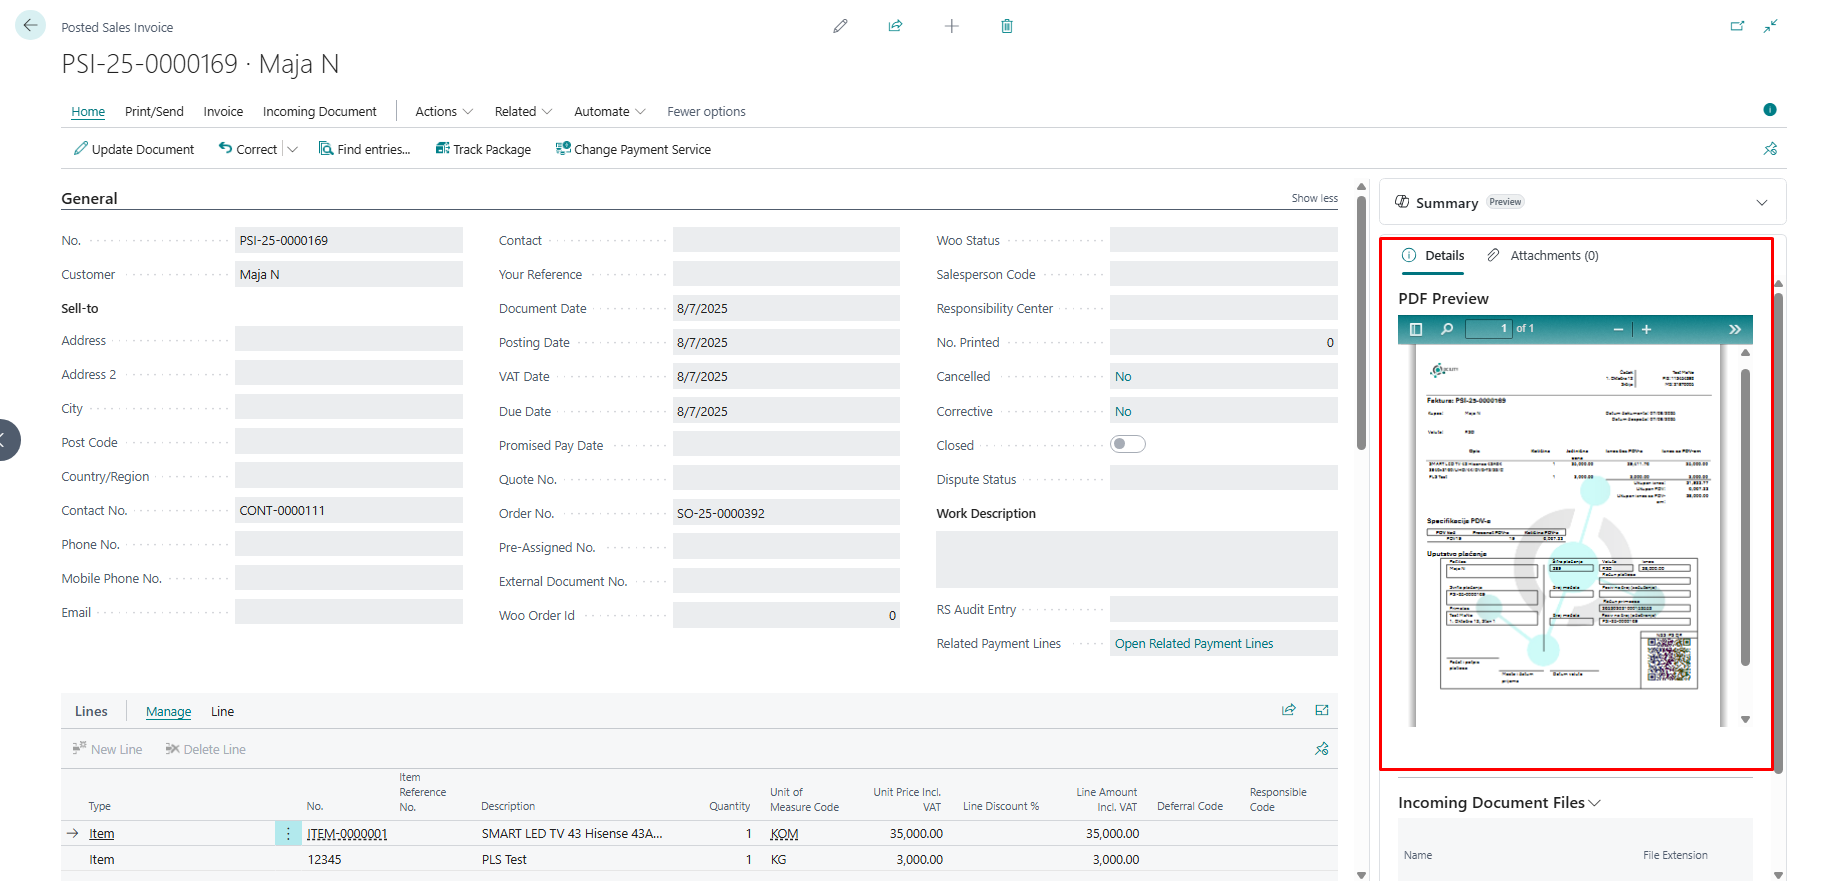Click the PDF search magnifier icon

click(1447, 329)
